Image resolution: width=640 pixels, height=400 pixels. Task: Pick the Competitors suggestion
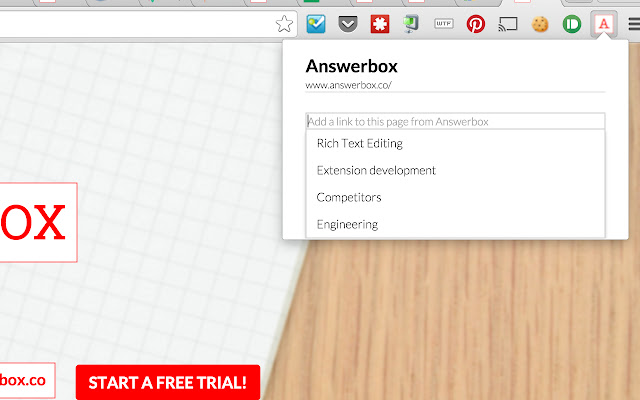coord(455,197)
